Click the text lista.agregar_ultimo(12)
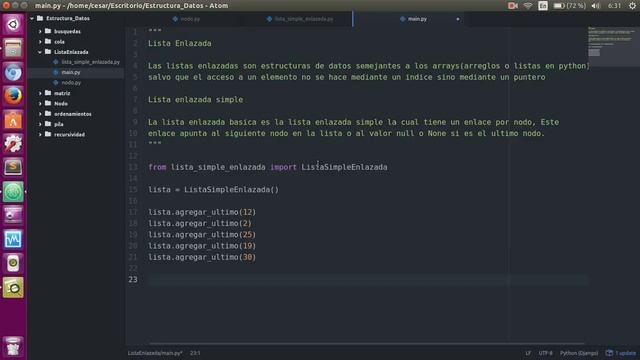Viewport: 640px width, 360px height. click(202, 212)
